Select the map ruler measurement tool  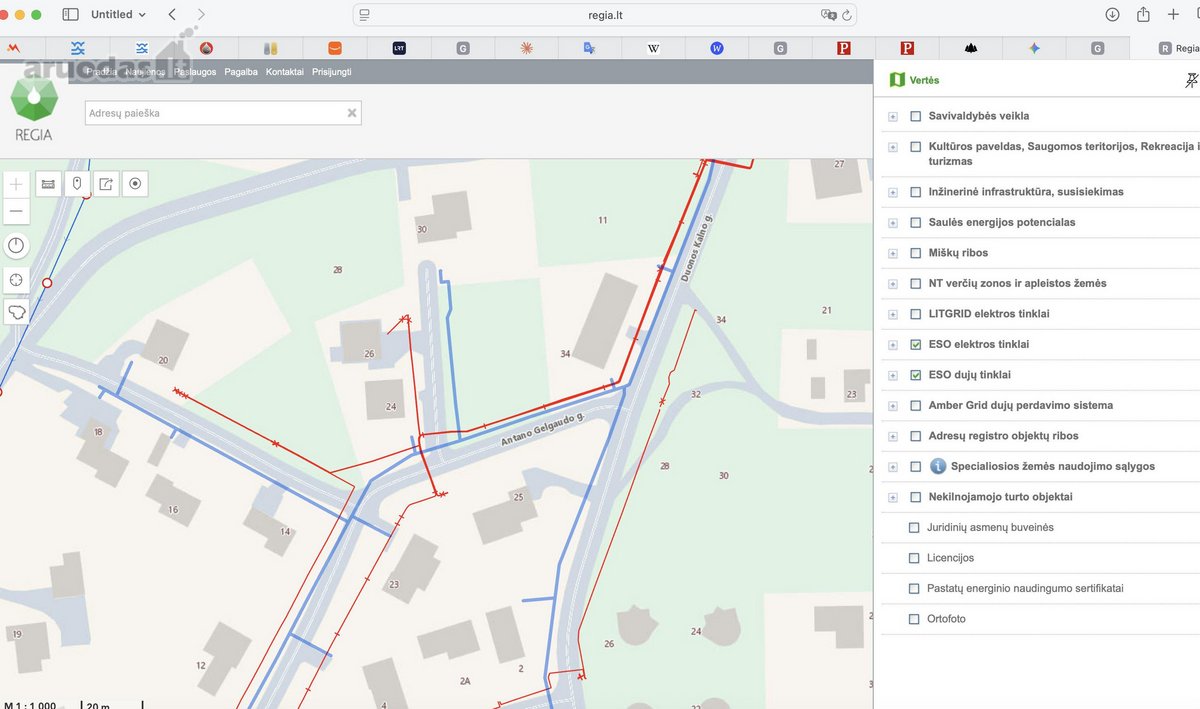(x=48, y=184)
